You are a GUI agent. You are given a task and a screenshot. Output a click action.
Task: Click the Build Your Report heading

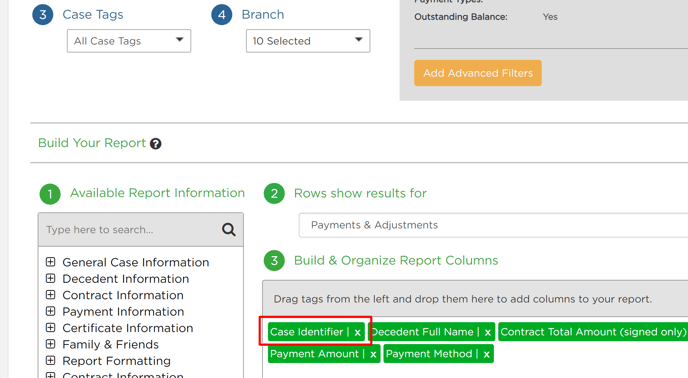[92, 143]
